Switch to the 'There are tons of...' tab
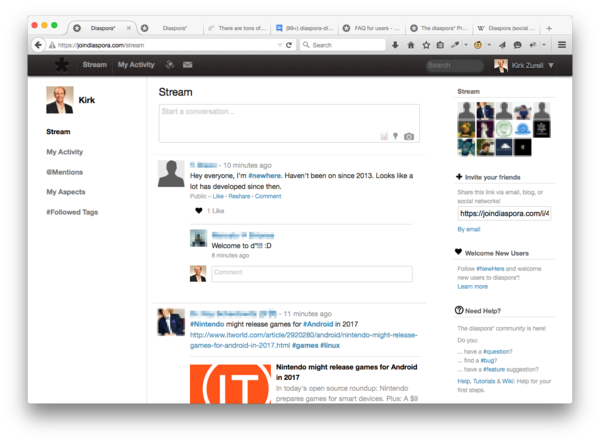 237,28
